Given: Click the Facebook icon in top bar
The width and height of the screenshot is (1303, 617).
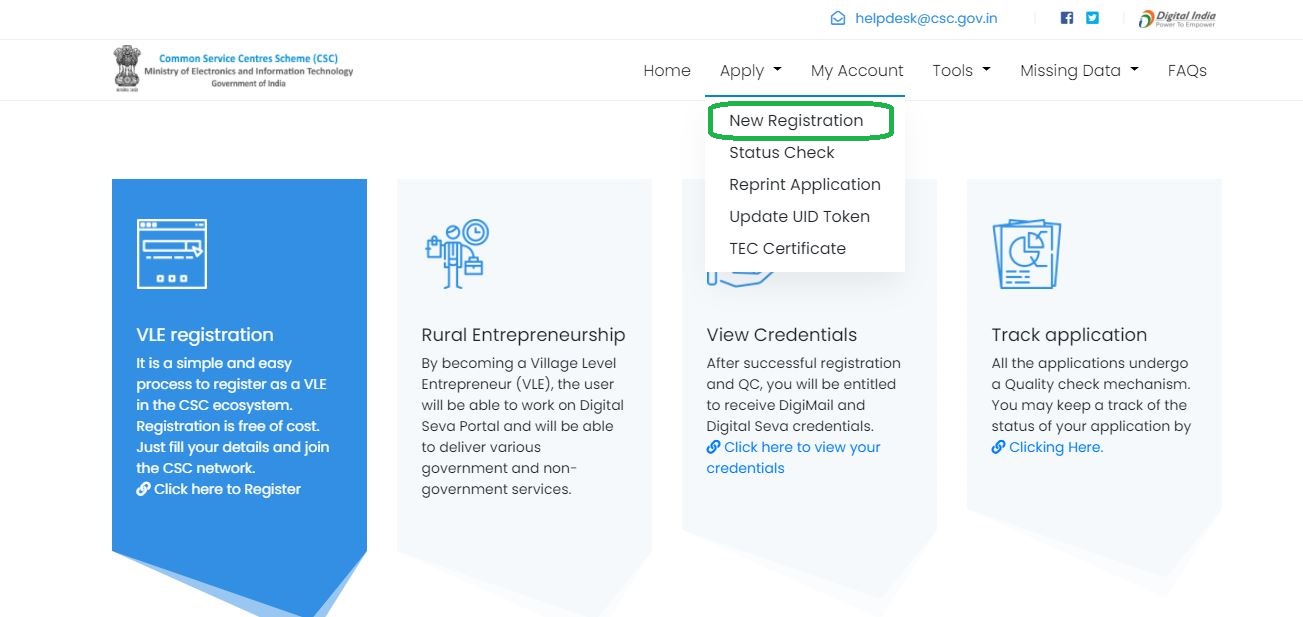Looking at the screenshot, I should pyautogui.click(x=1067, y=18).
